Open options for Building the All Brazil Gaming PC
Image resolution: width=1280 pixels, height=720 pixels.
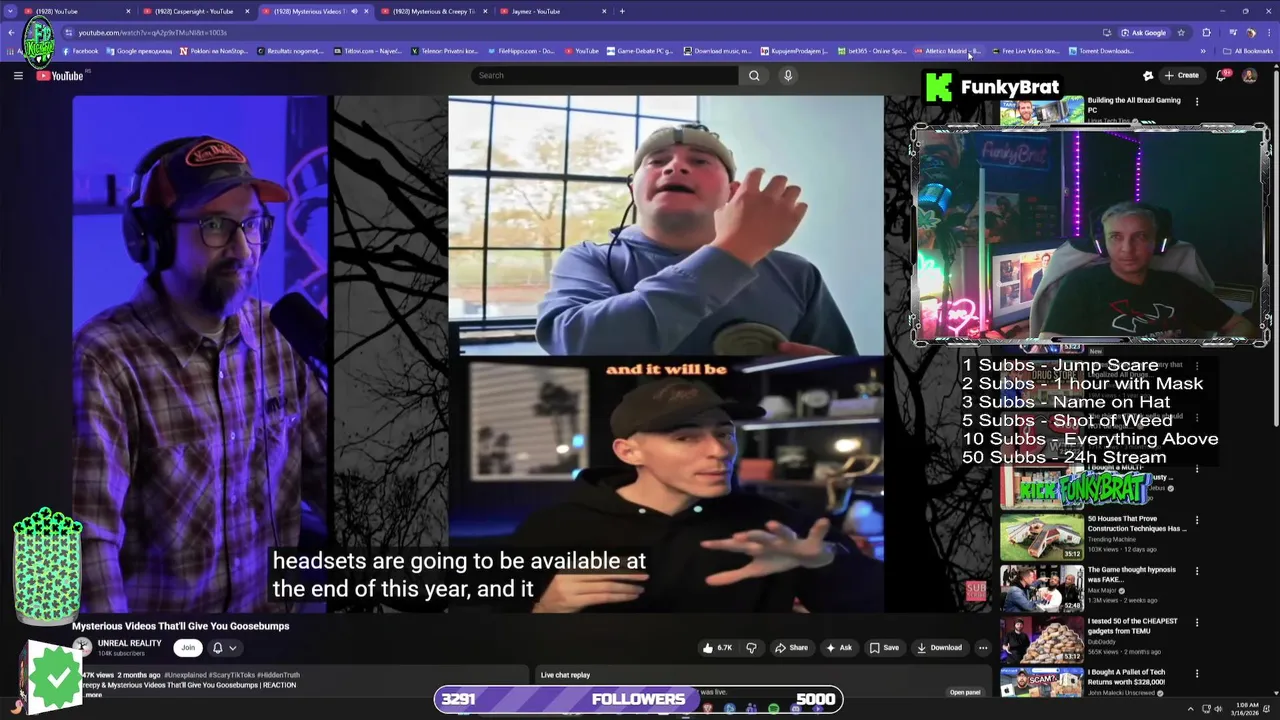click(x=1197, y=101)
